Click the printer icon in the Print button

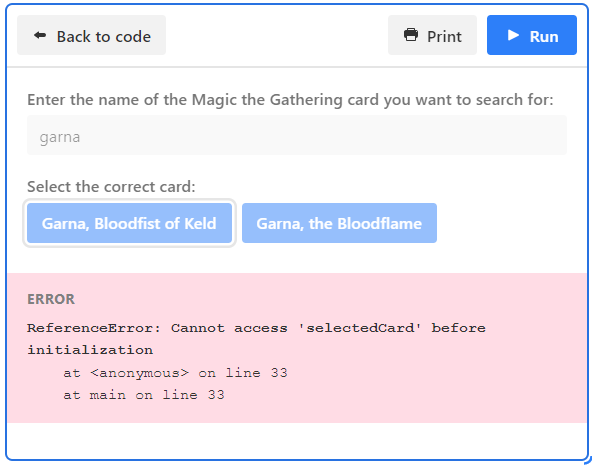[411, 35]
